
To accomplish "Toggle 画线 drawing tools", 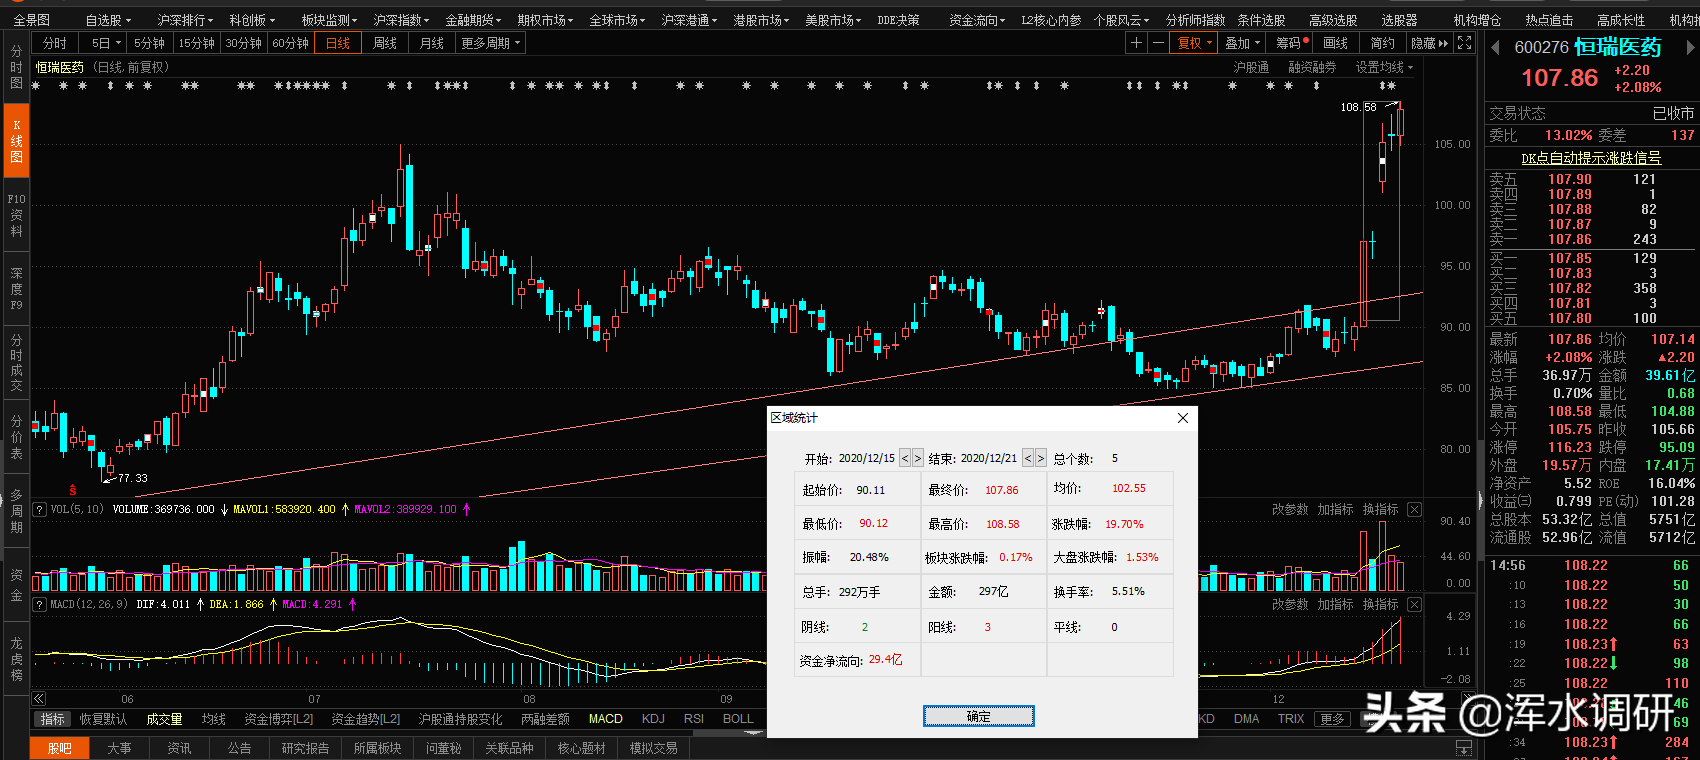I will 1335,43.
